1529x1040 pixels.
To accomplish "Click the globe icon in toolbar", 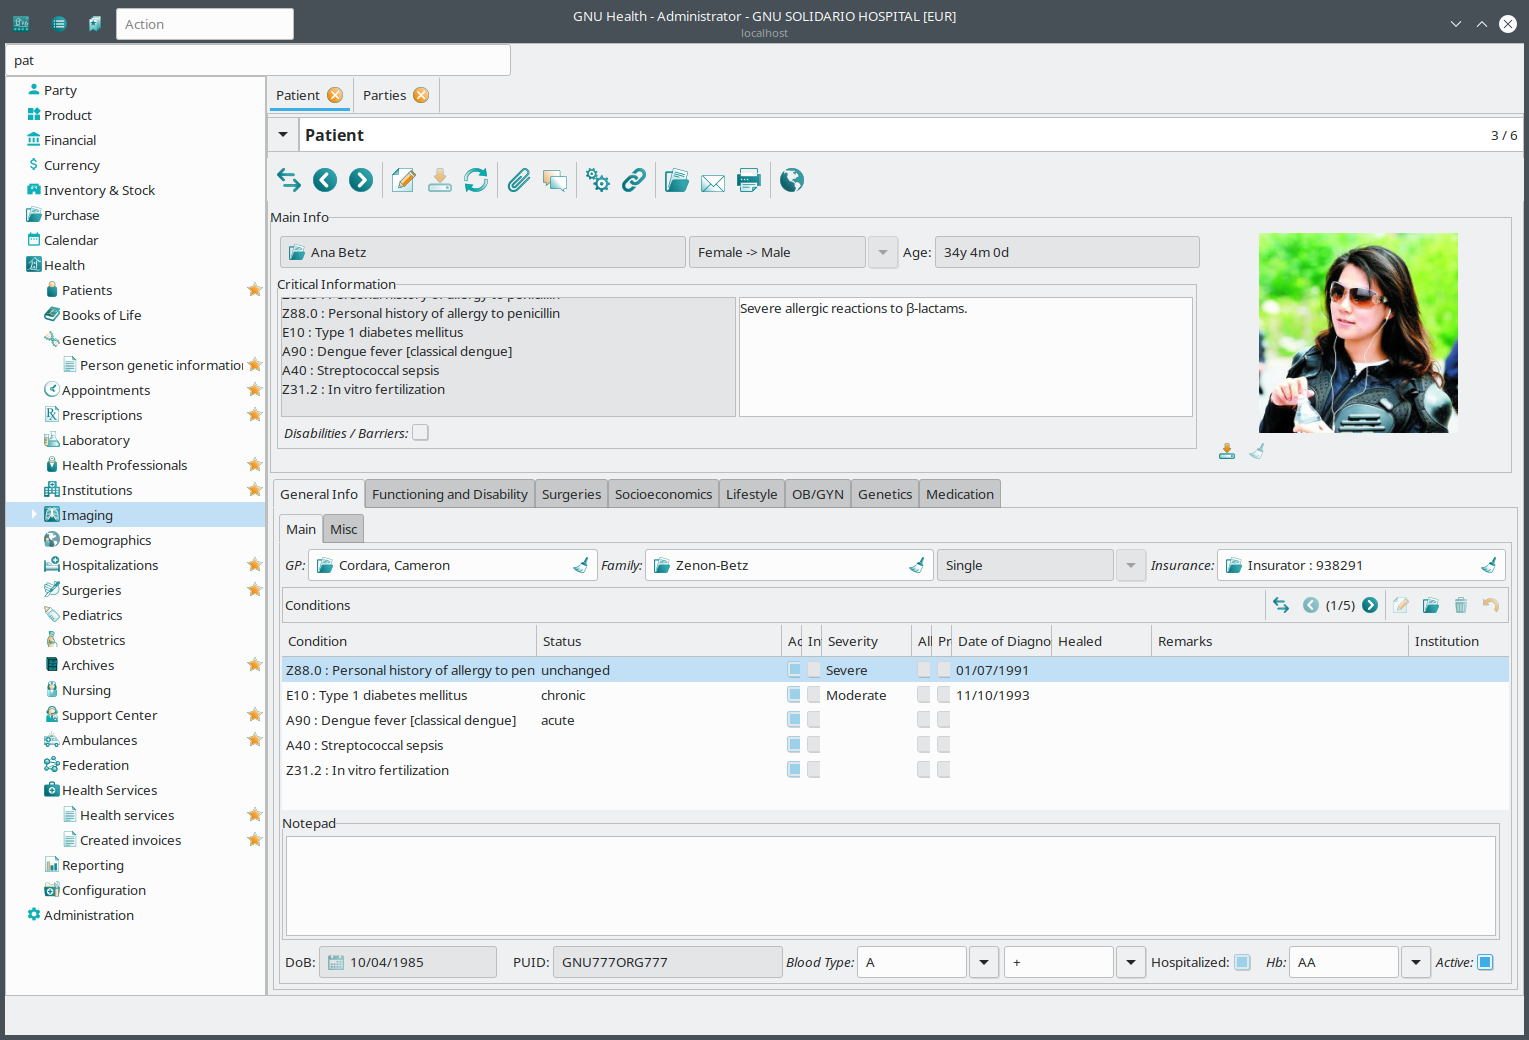I will click(791, 180).
